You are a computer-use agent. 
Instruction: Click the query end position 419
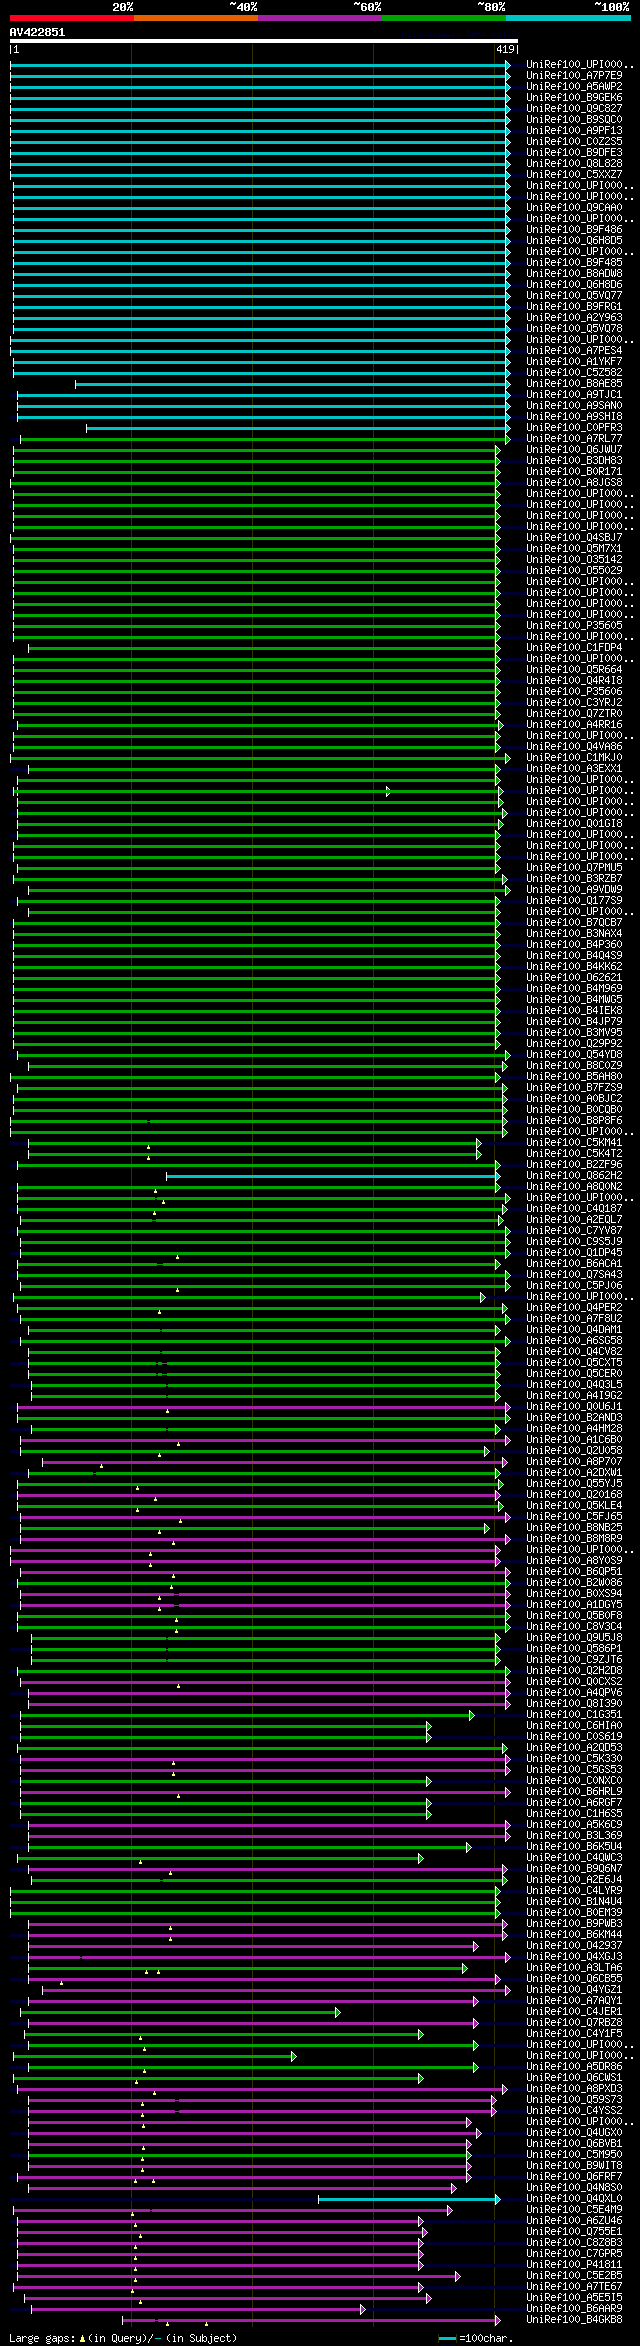(x=505, y=49)
